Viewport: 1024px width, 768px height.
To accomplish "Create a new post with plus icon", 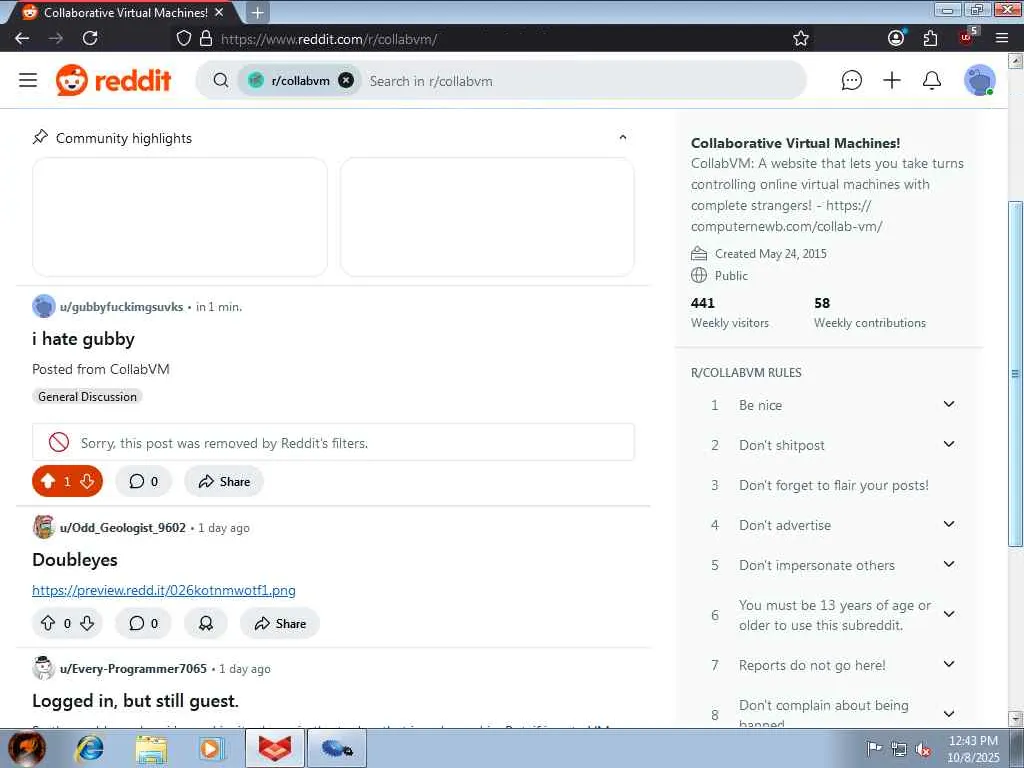I will tap(891, 80).
